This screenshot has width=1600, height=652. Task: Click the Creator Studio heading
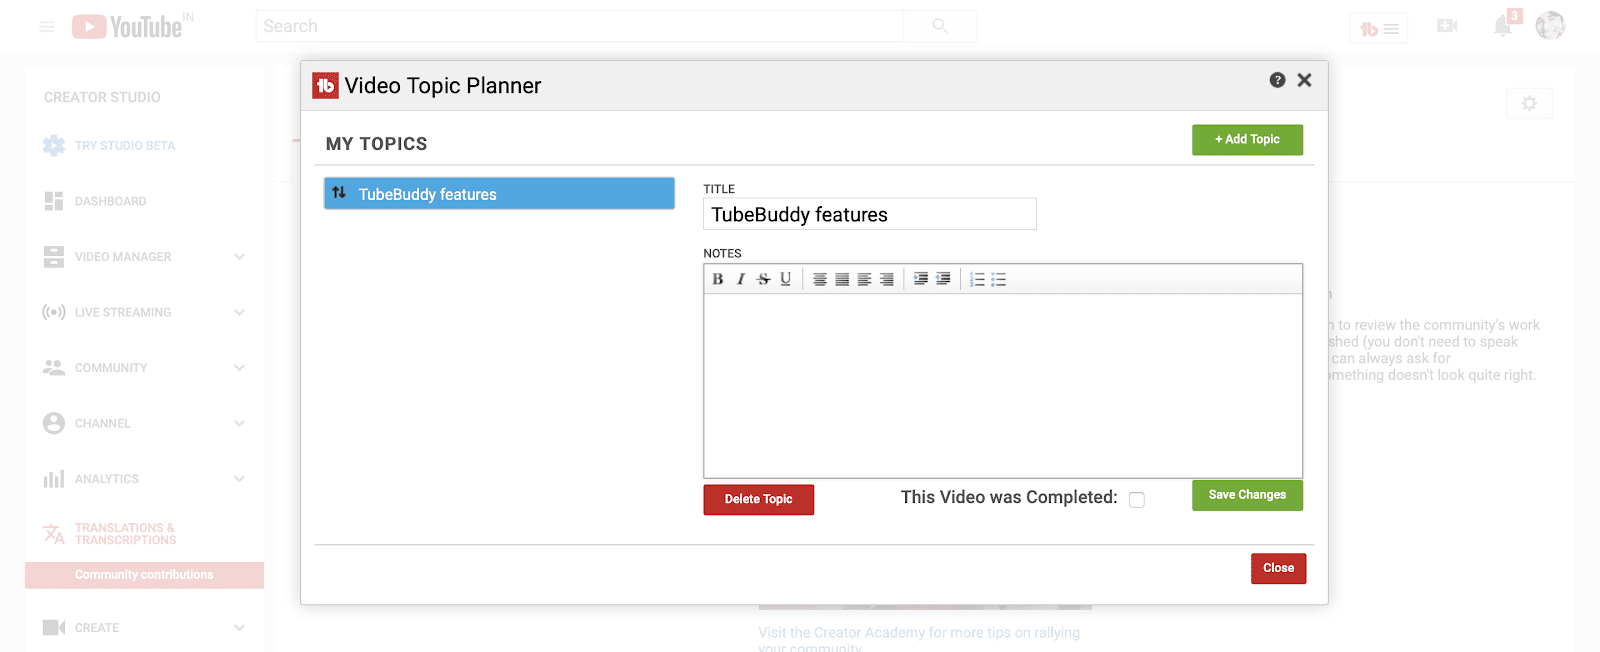pyautogui.click(x=102, y=97)
